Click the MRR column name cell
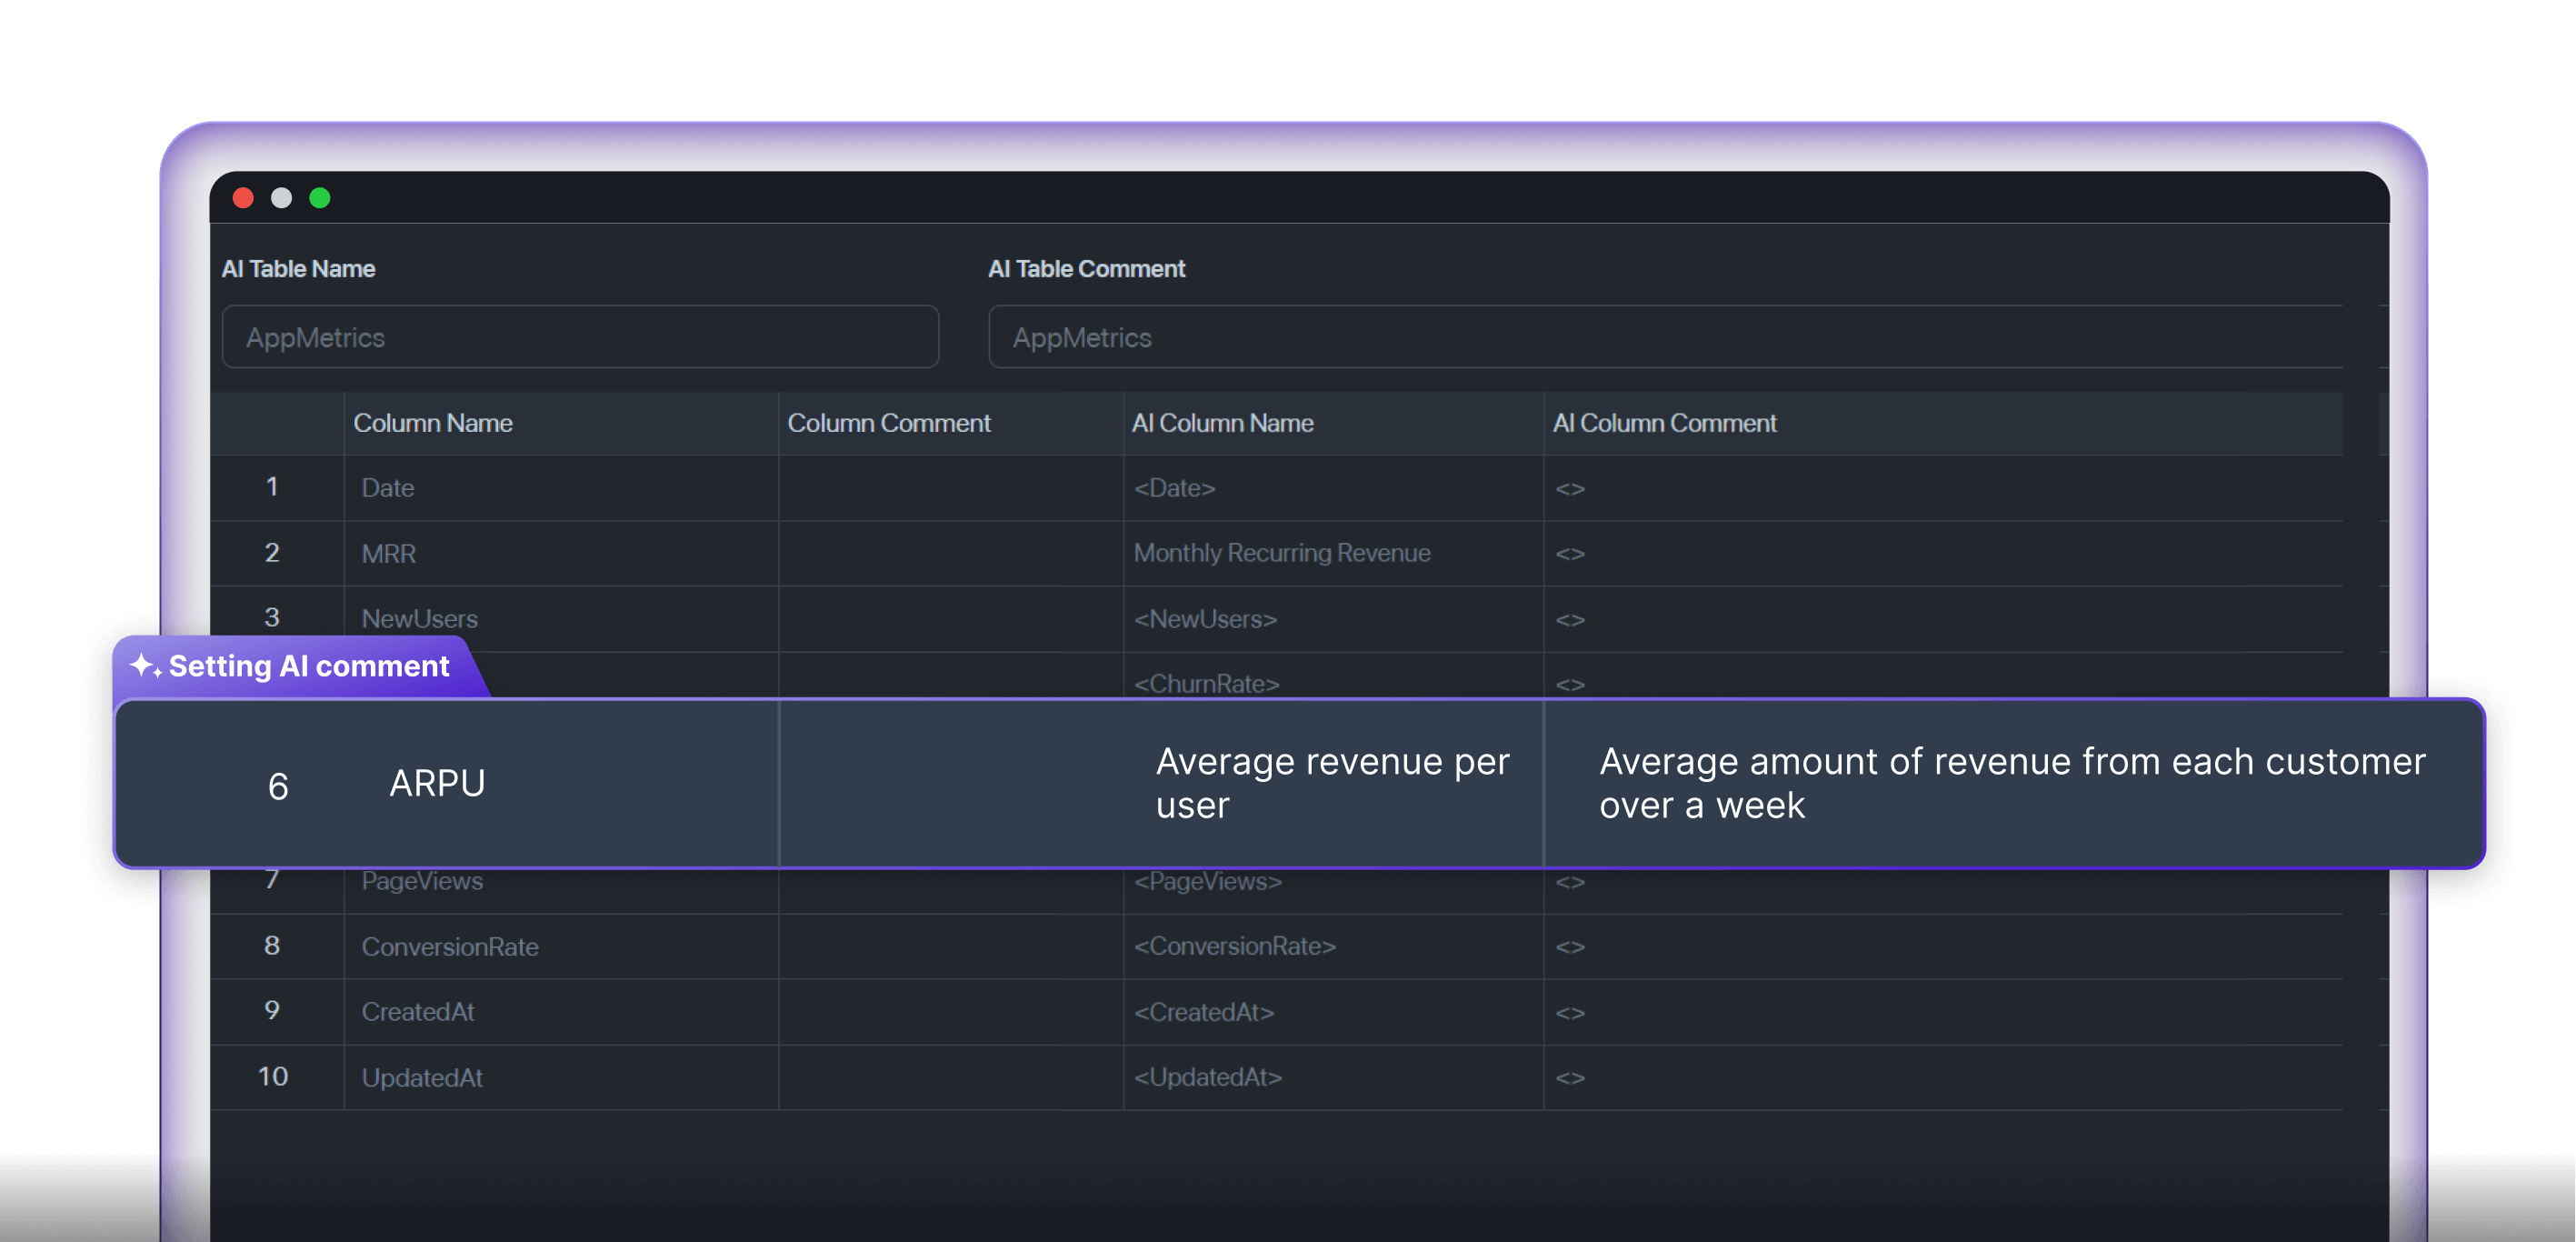 tap(561, 553)
